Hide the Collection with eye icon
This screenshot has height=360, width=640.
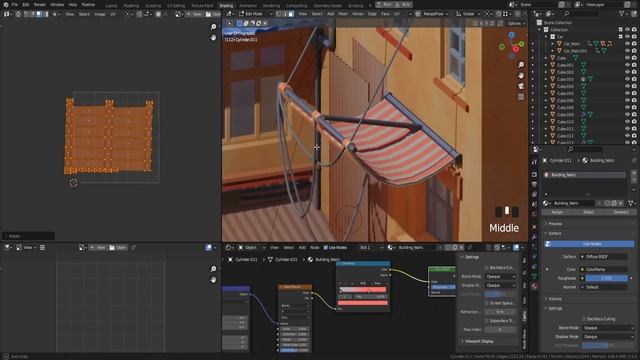(627, 29)
